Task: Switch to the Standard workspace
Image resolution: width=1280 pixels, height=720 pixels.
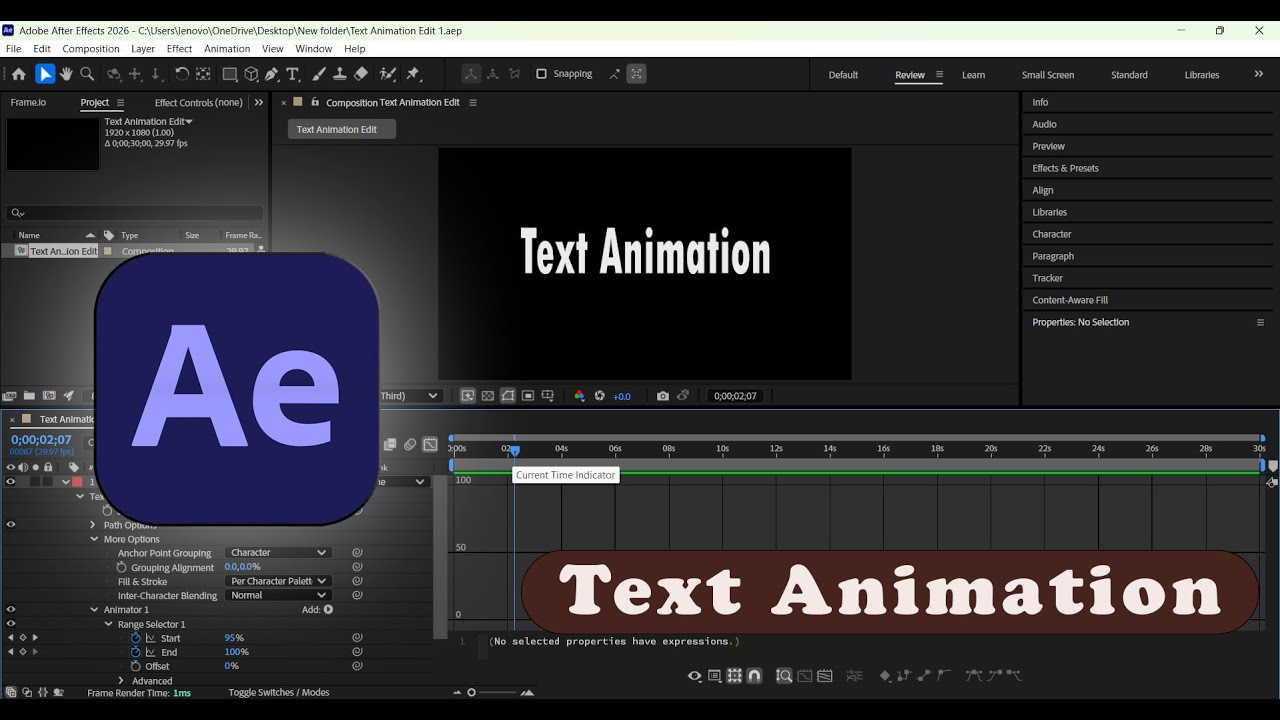Action: tap(1129, 75)
